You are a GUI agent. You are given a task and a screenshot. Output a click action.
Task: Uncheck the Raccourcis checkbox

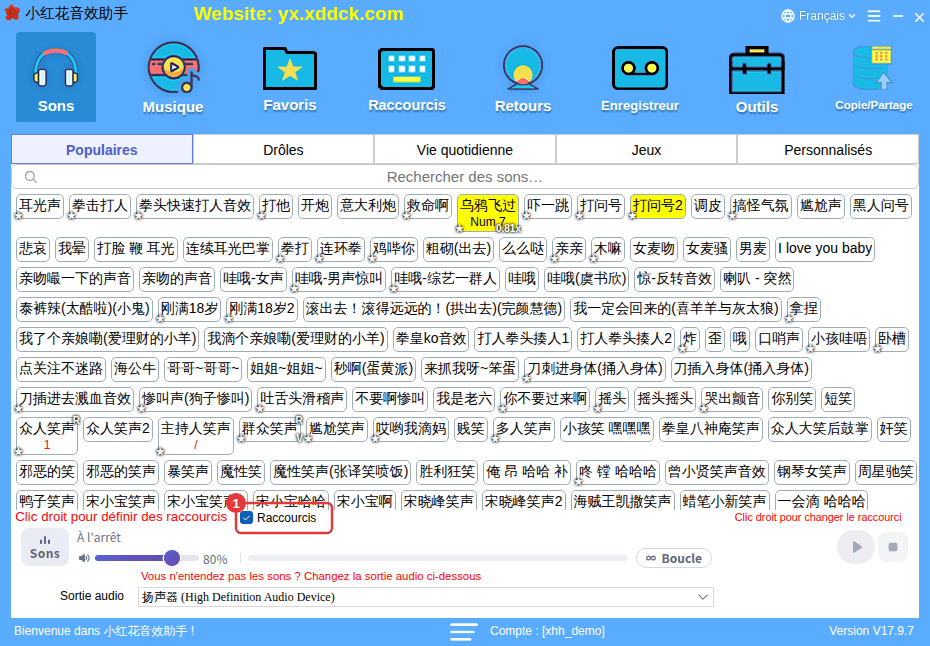click(x=247, y=518)
